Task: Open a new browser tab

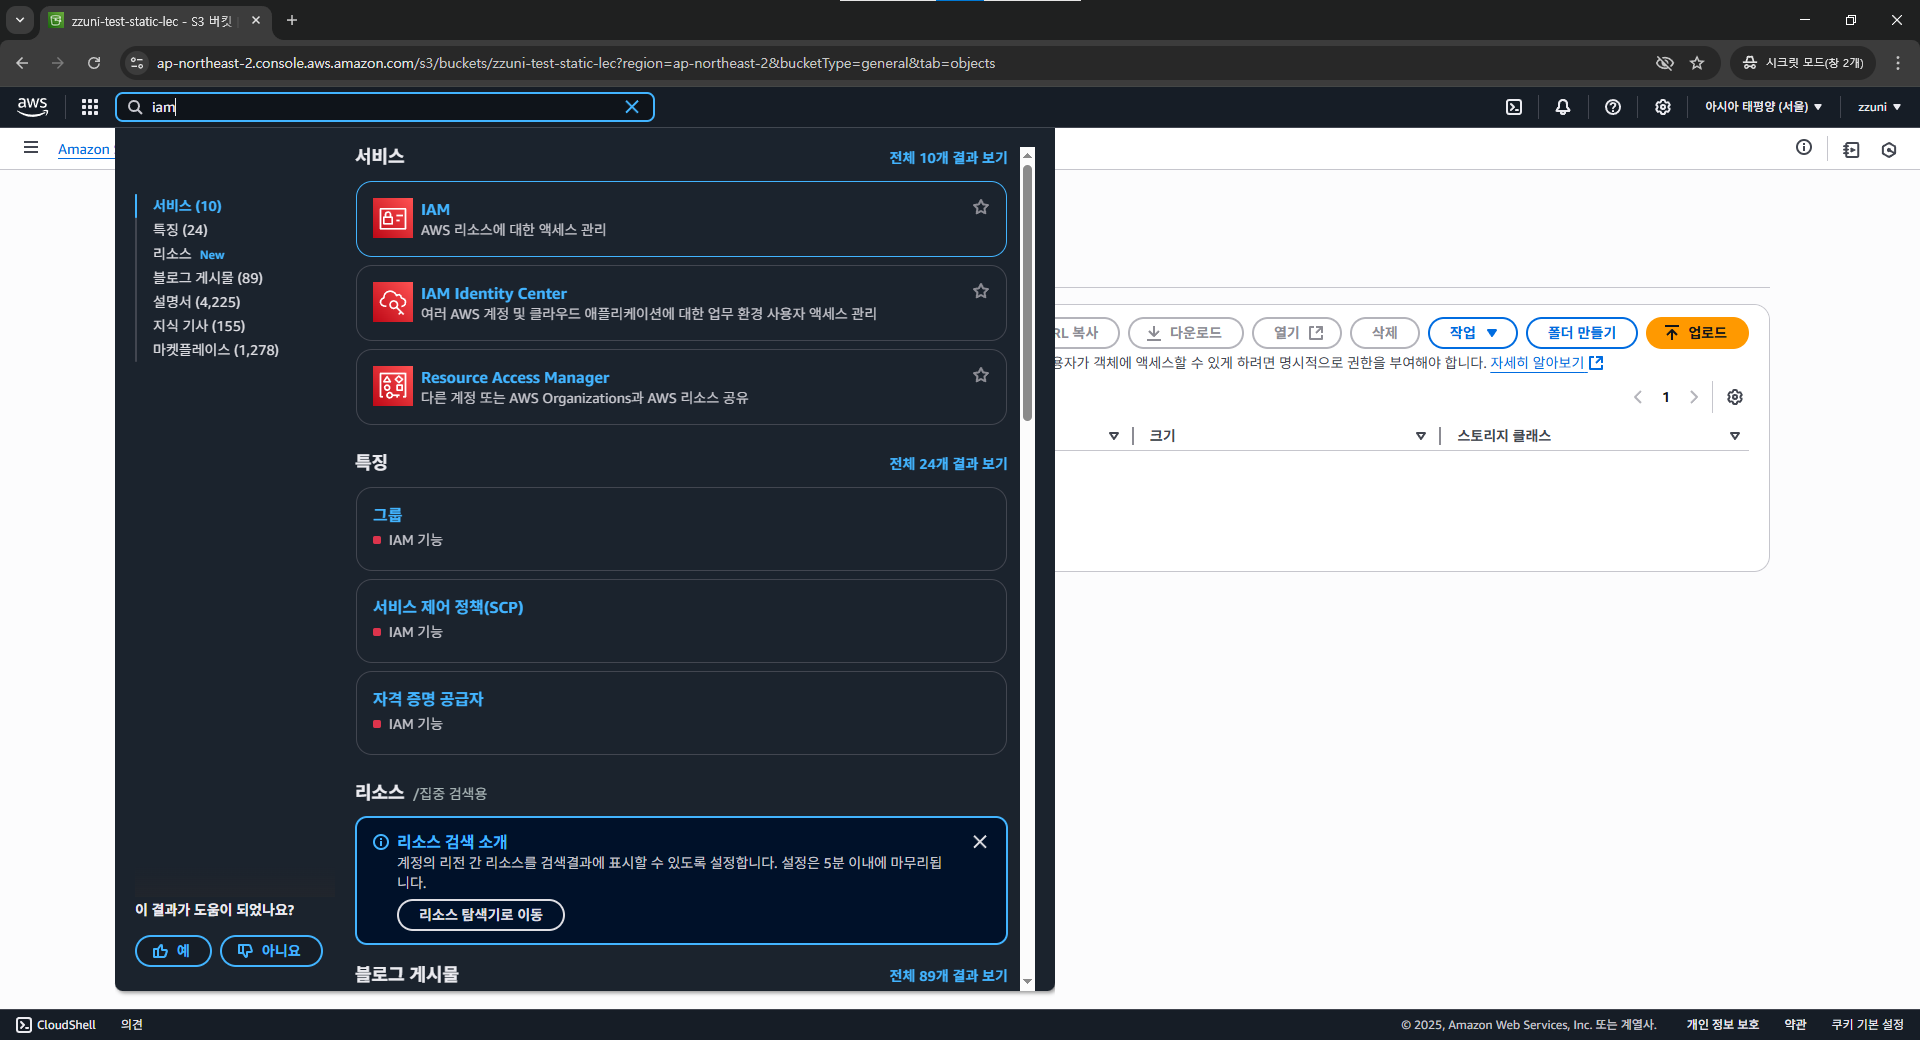Action: pos(292,20)
